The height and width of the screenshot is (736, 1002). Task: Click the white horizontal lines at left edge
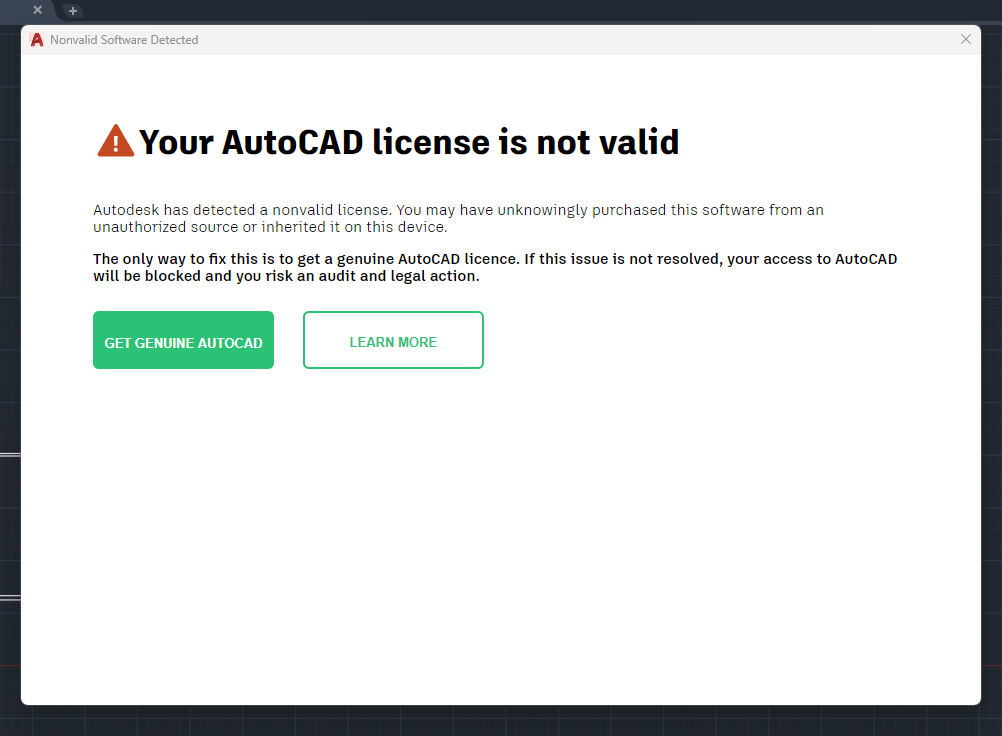9,455
